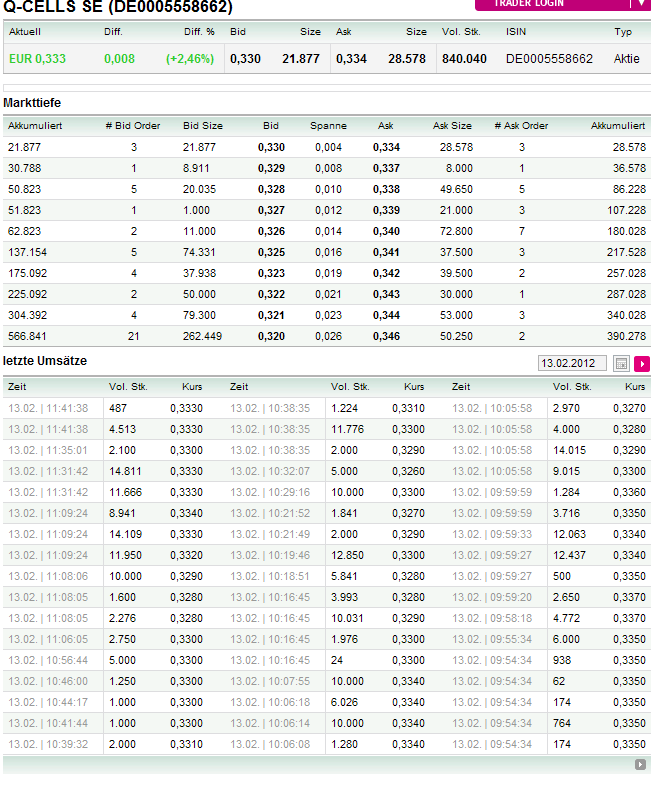Click the Q-CELLS SE page title
This screenshot has height=789, width=662.
[118, 8]
